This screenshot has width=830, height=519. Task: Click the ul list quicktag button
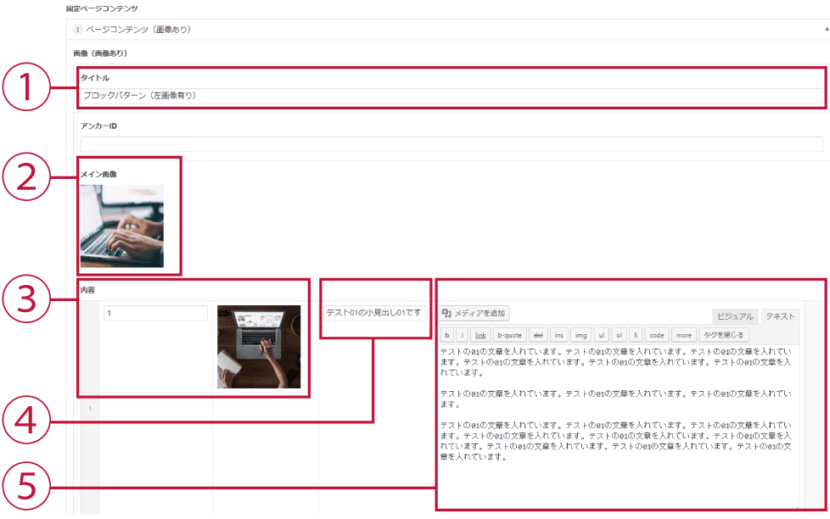point(601,335)
